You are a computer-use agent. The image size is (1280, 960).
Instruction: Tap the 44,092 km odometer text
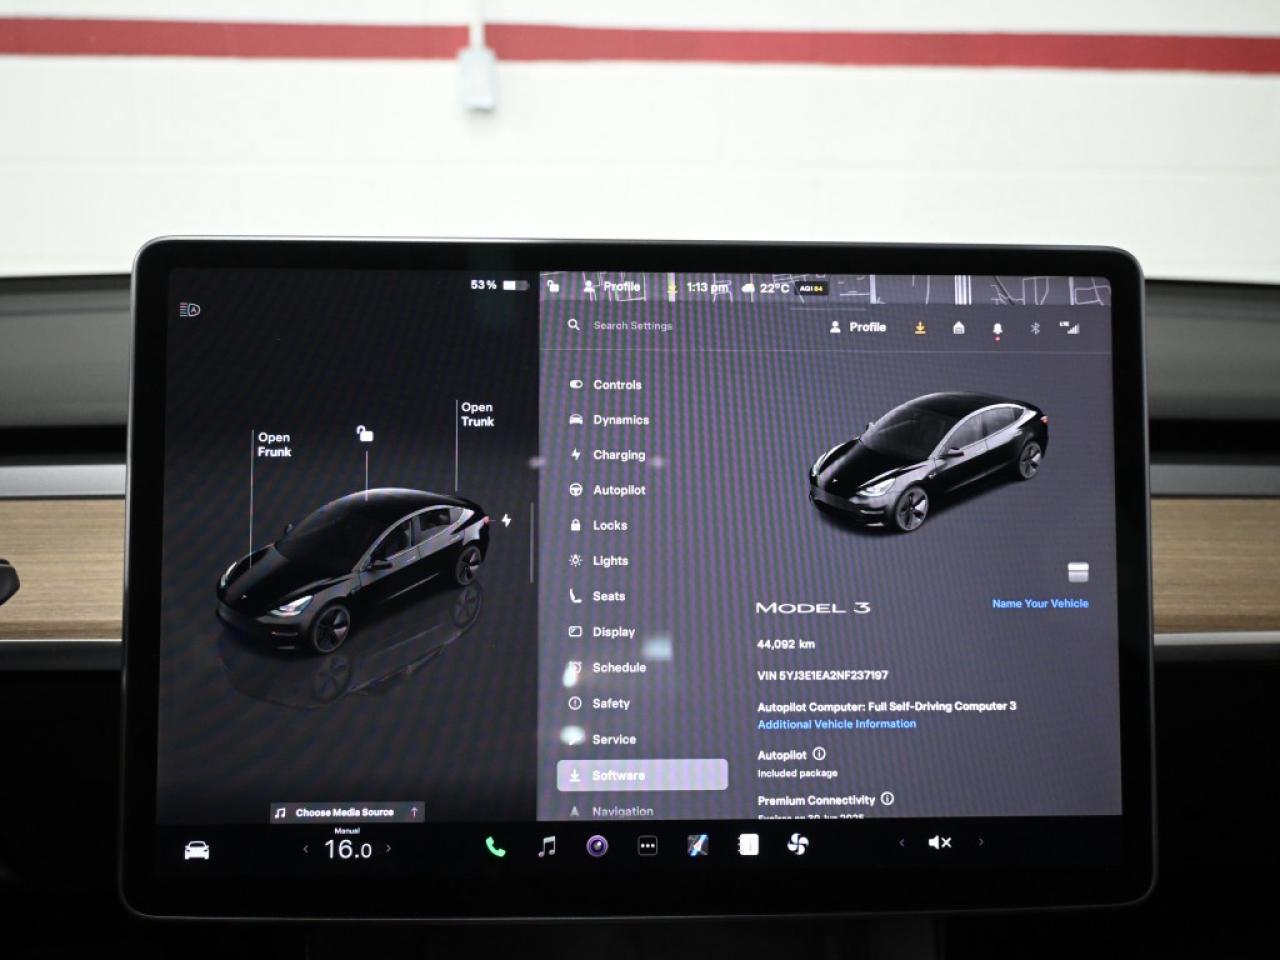click(786, 644)
